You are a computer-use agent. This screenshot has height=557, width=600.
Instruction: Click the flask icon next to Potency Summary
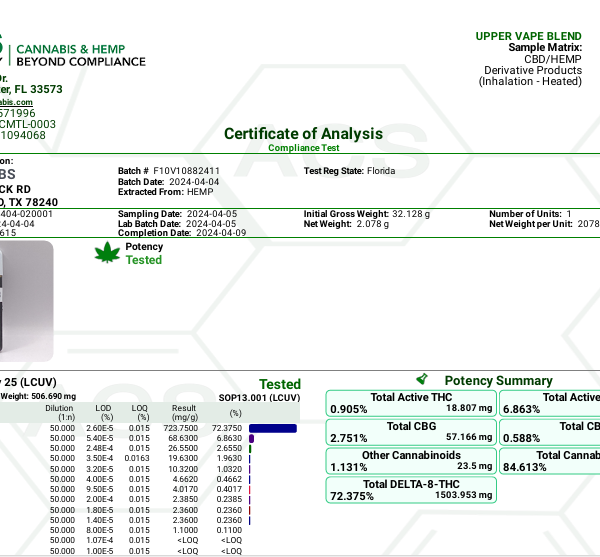click(422, 379)
